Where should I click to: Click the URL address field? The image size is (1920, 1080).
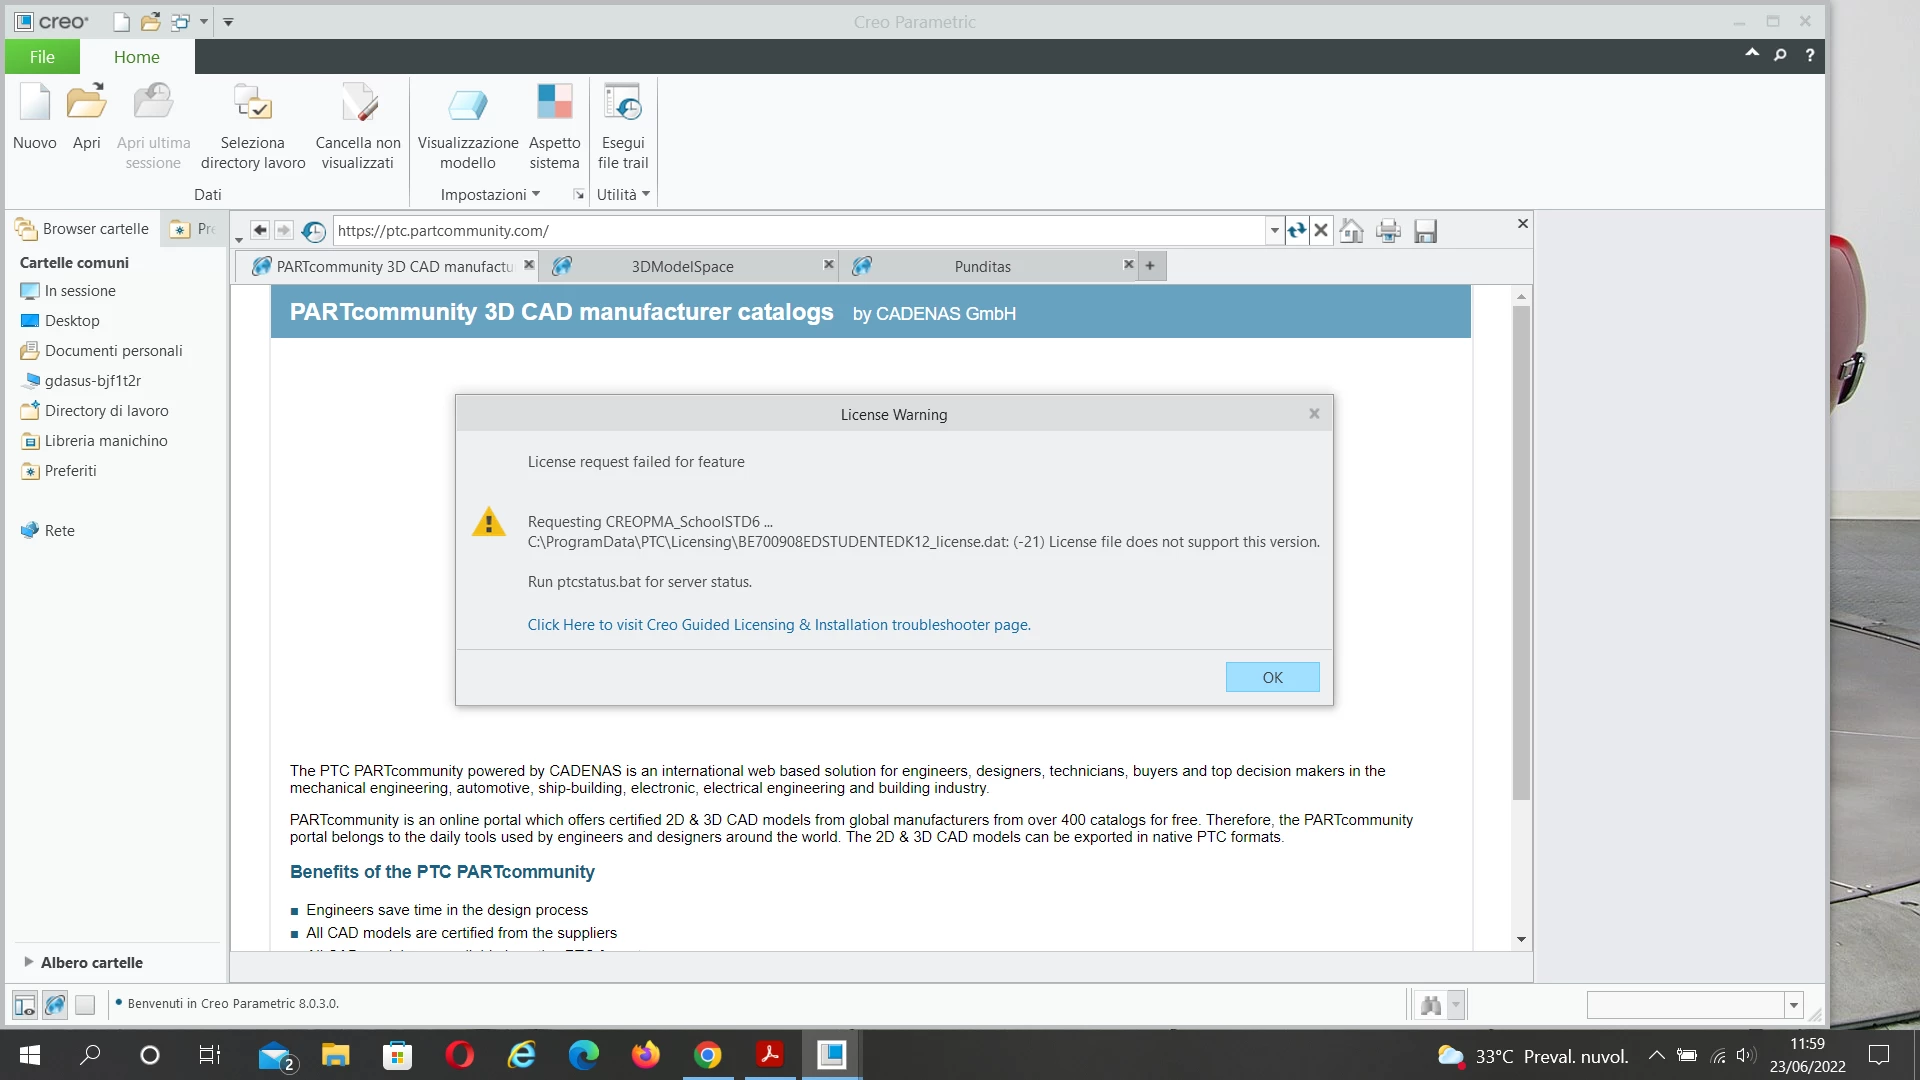[x=800, y=231]
